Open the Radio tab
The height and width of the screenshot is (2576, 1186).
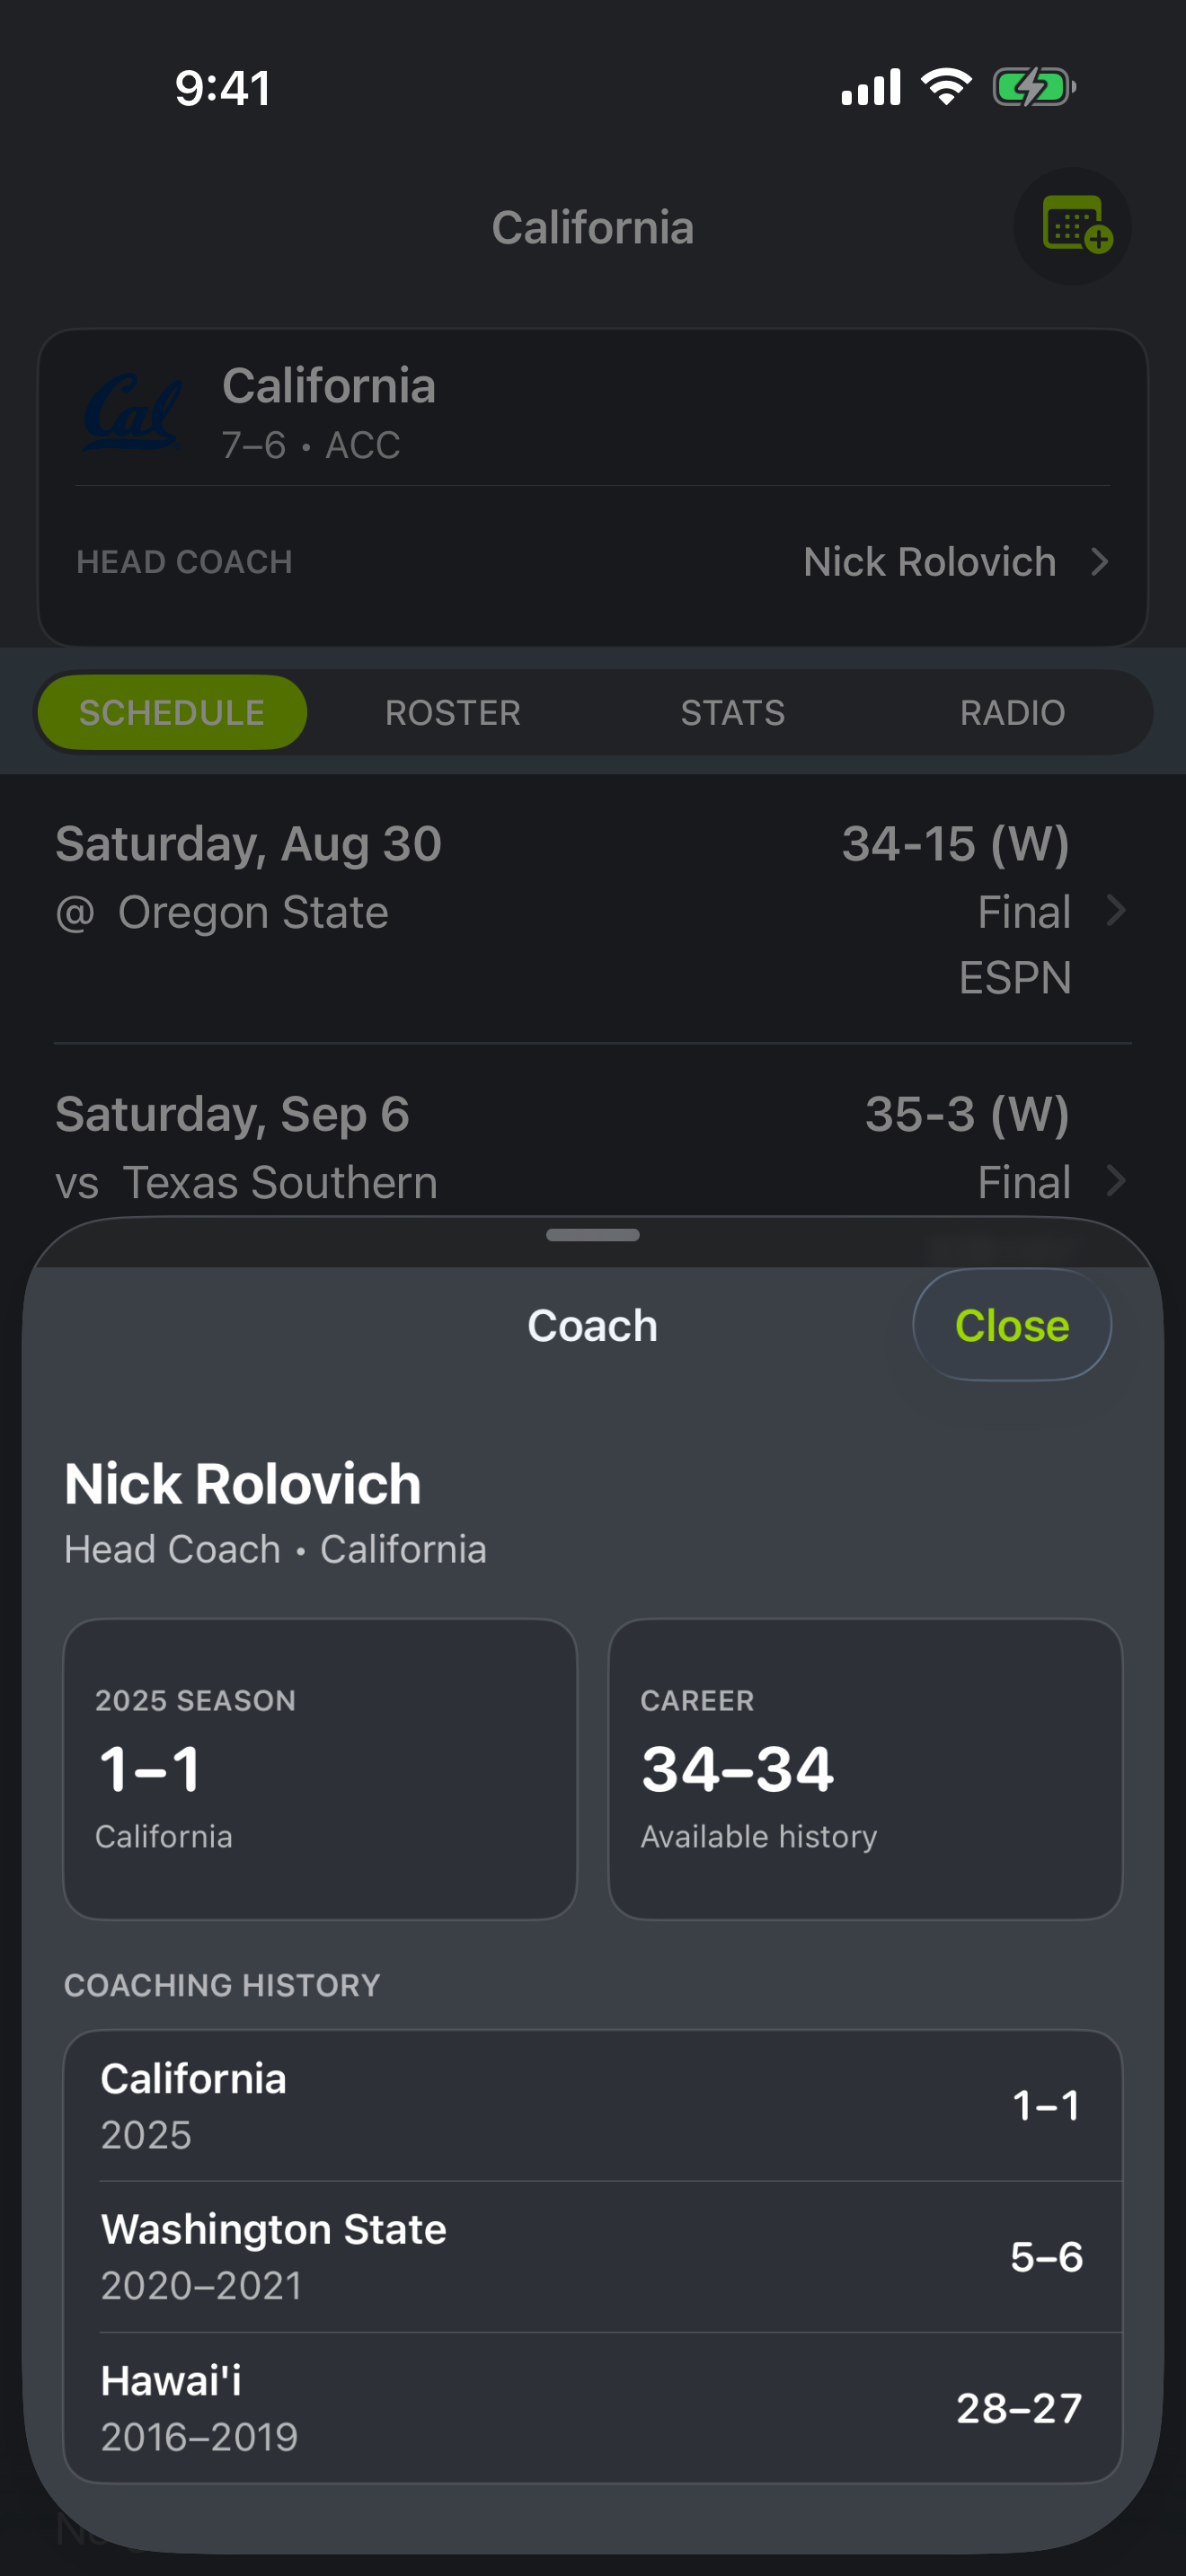point(1013,713)
